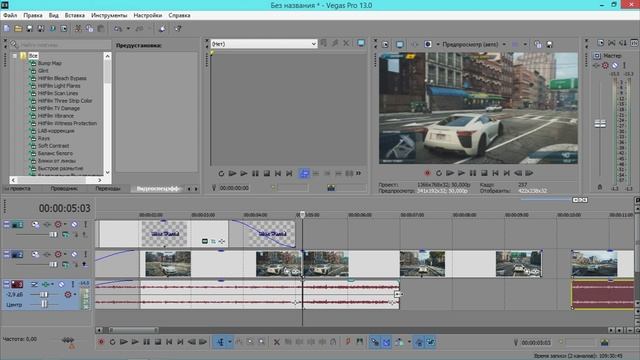Image resolution: width=640 pixels, height=360 pixels.
Task: Toggle Enable Snapping in timeline toolbar
Action: (375, 342)
